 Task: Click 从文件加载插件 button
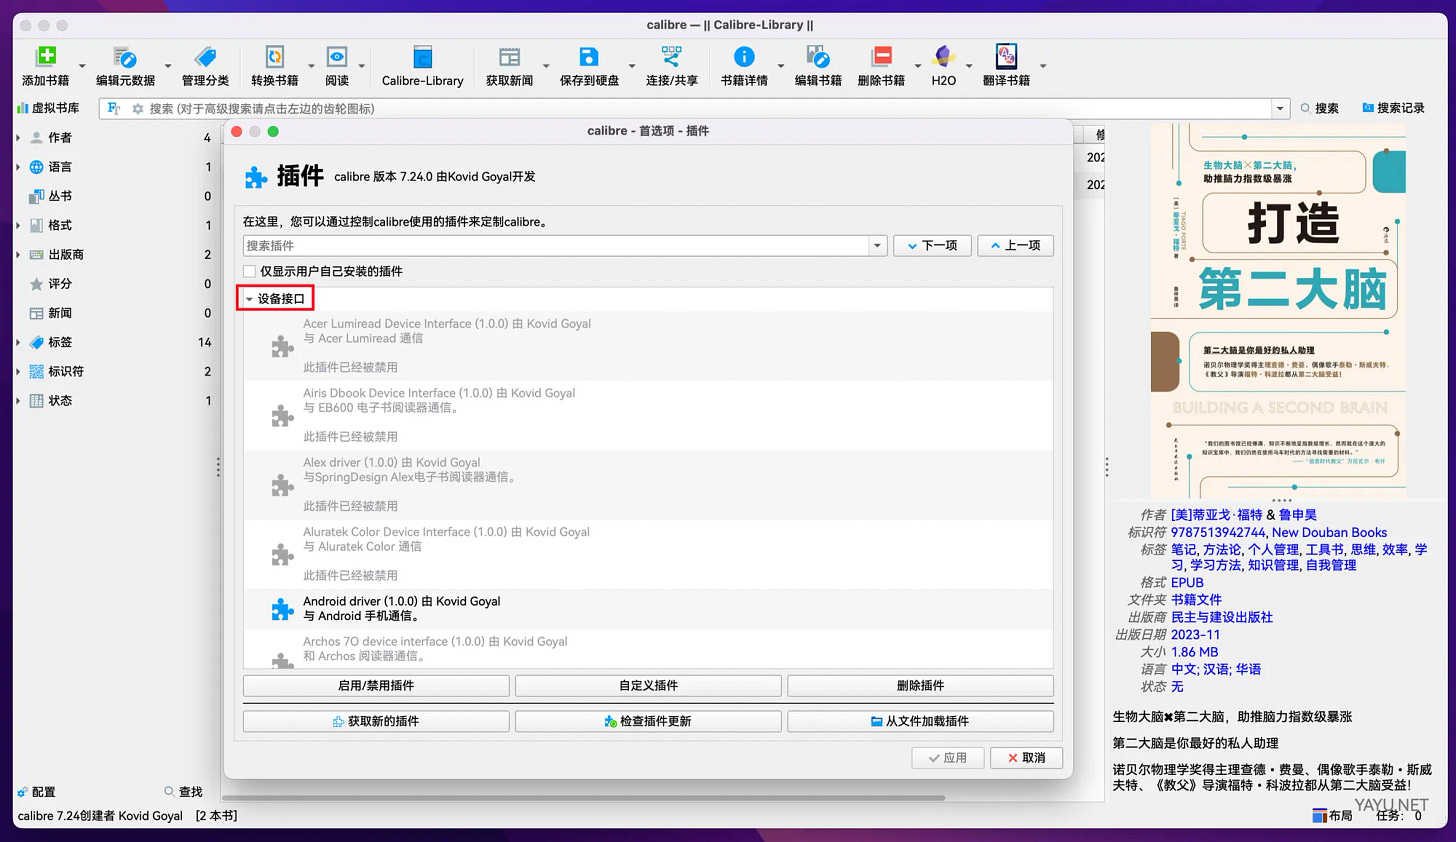pos(920,721)
